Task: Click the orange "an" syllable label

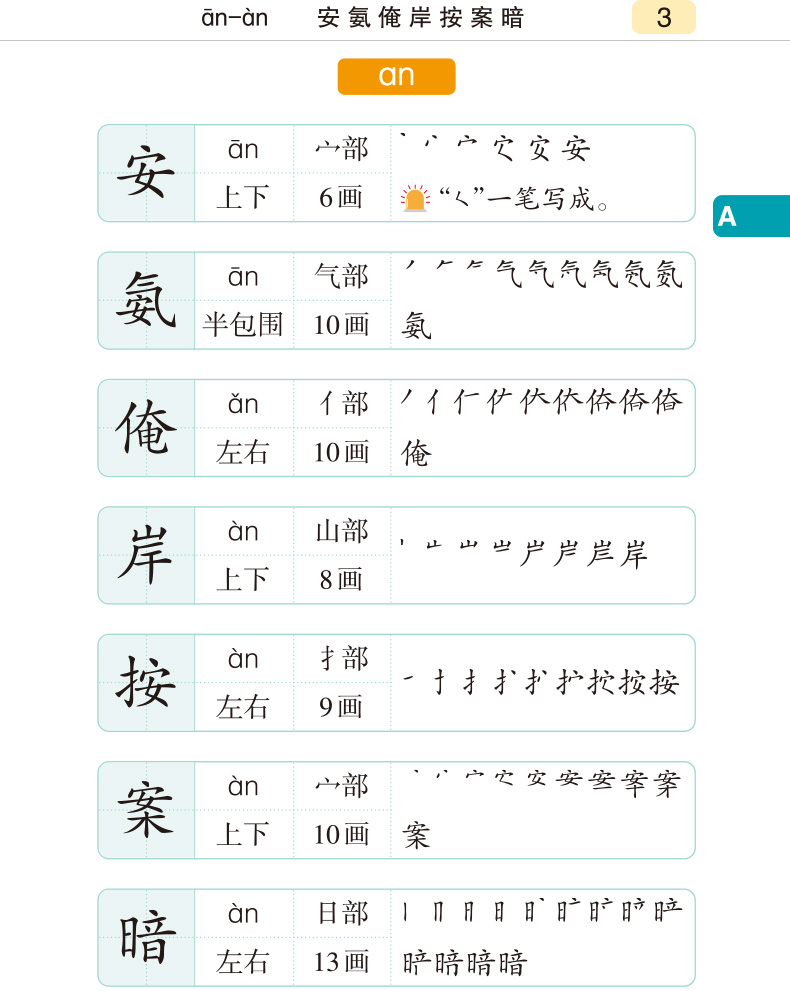Action: 396,76
